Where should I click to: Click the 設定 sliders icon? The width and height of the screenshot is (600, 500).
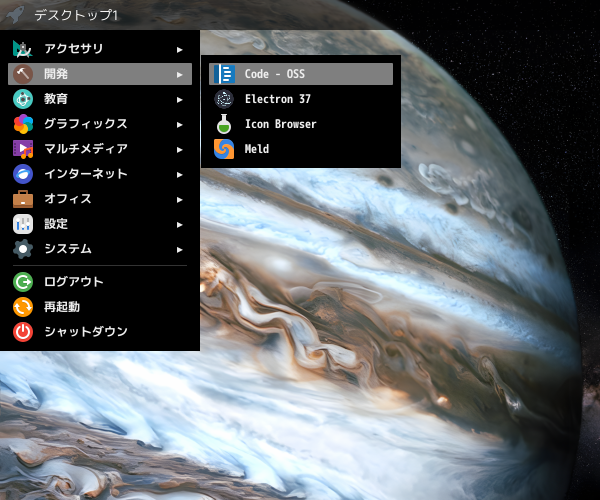[x=23, y=224]
